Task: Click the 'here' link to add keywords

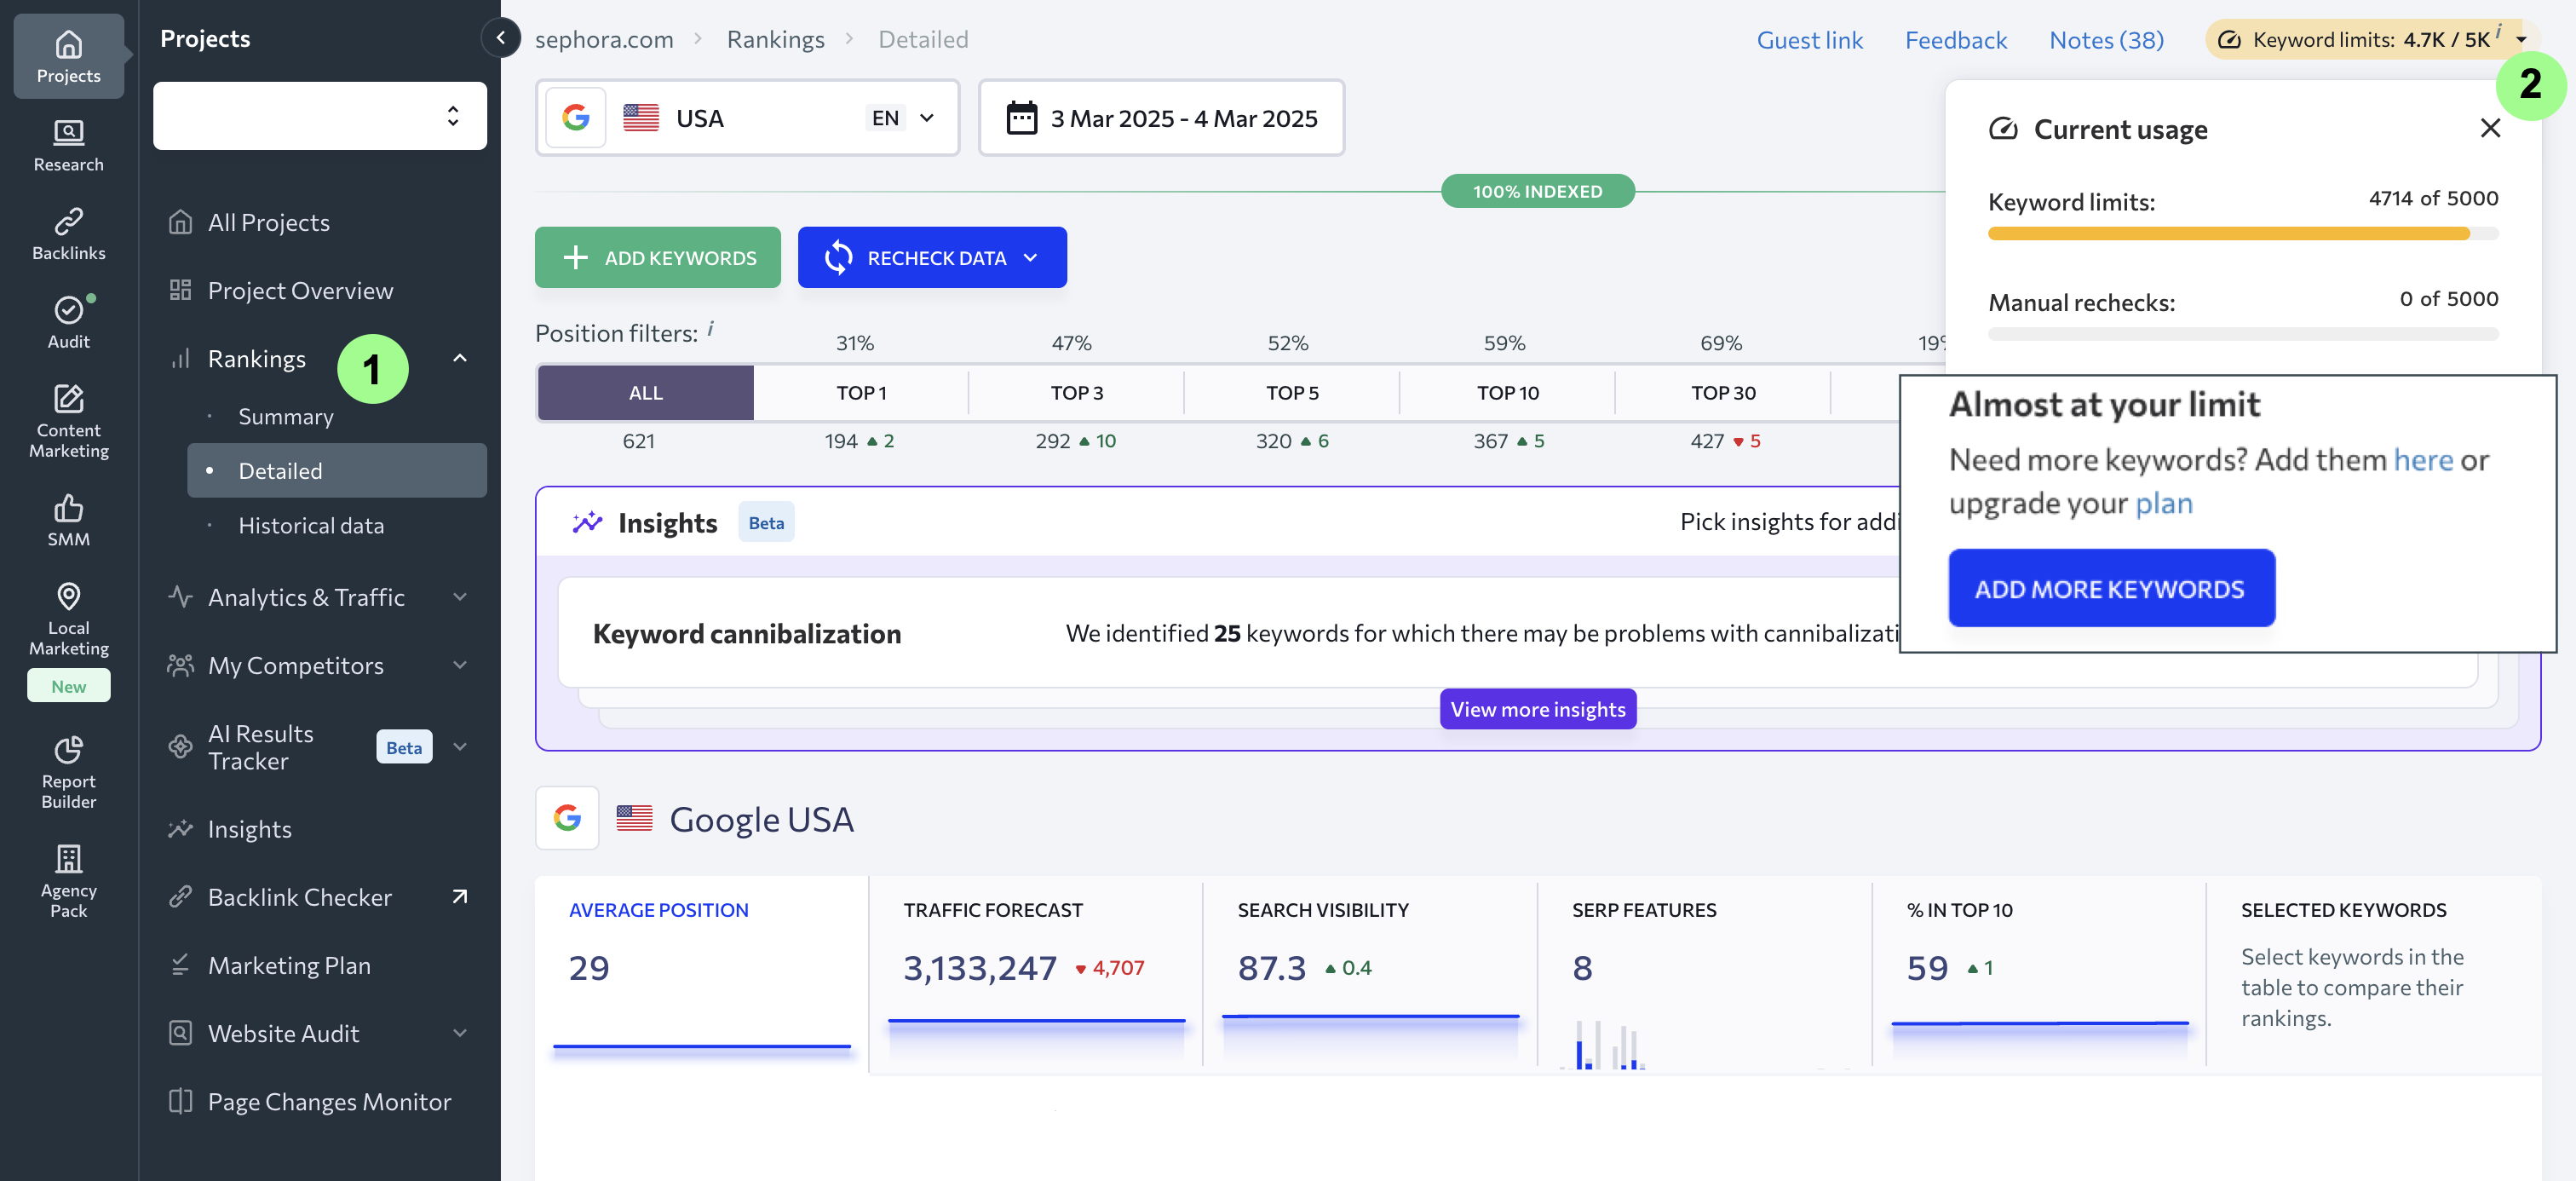Action: tap(2423, 460)
